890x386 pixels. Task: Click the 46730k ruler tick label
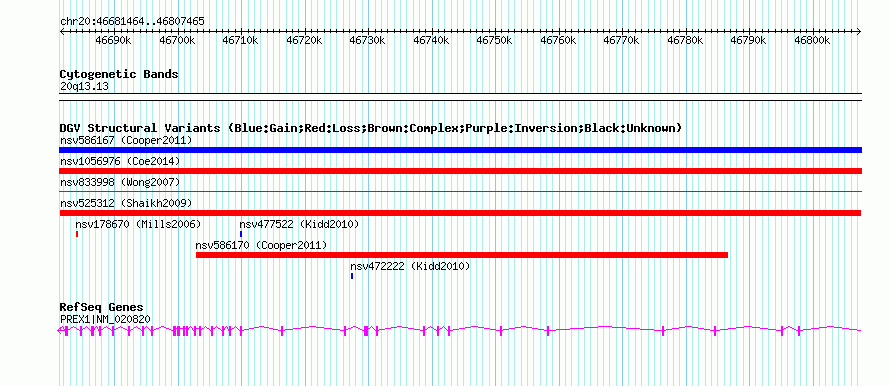coord(368,41)
